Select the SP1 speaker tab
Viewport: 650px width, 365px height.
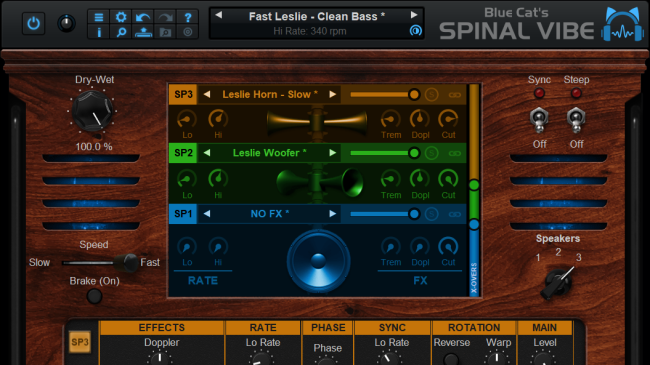pyautogui.click(x=183, y=214)
